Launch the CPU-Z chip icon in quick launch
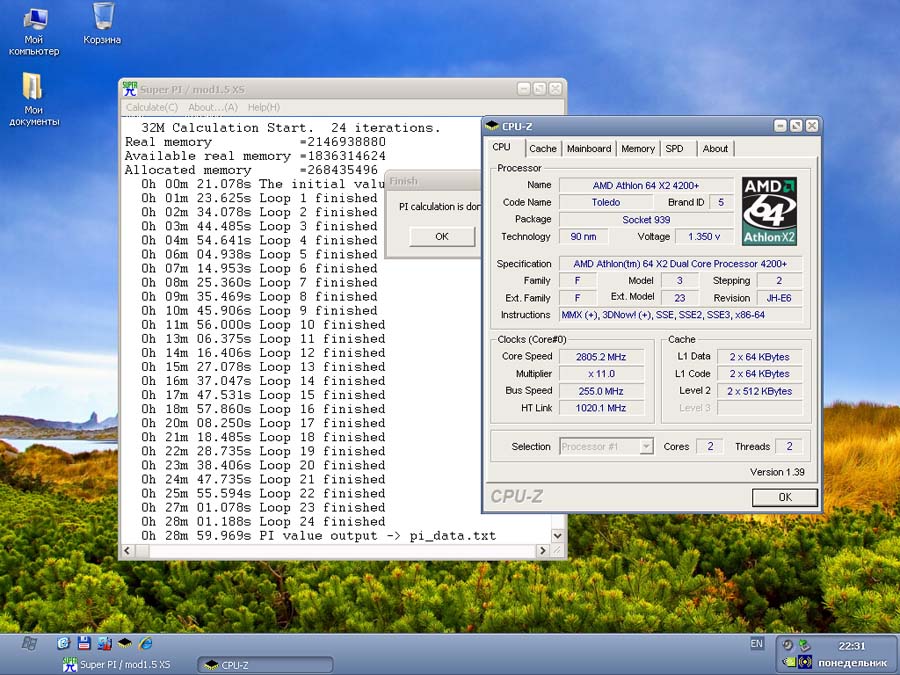 125,643
